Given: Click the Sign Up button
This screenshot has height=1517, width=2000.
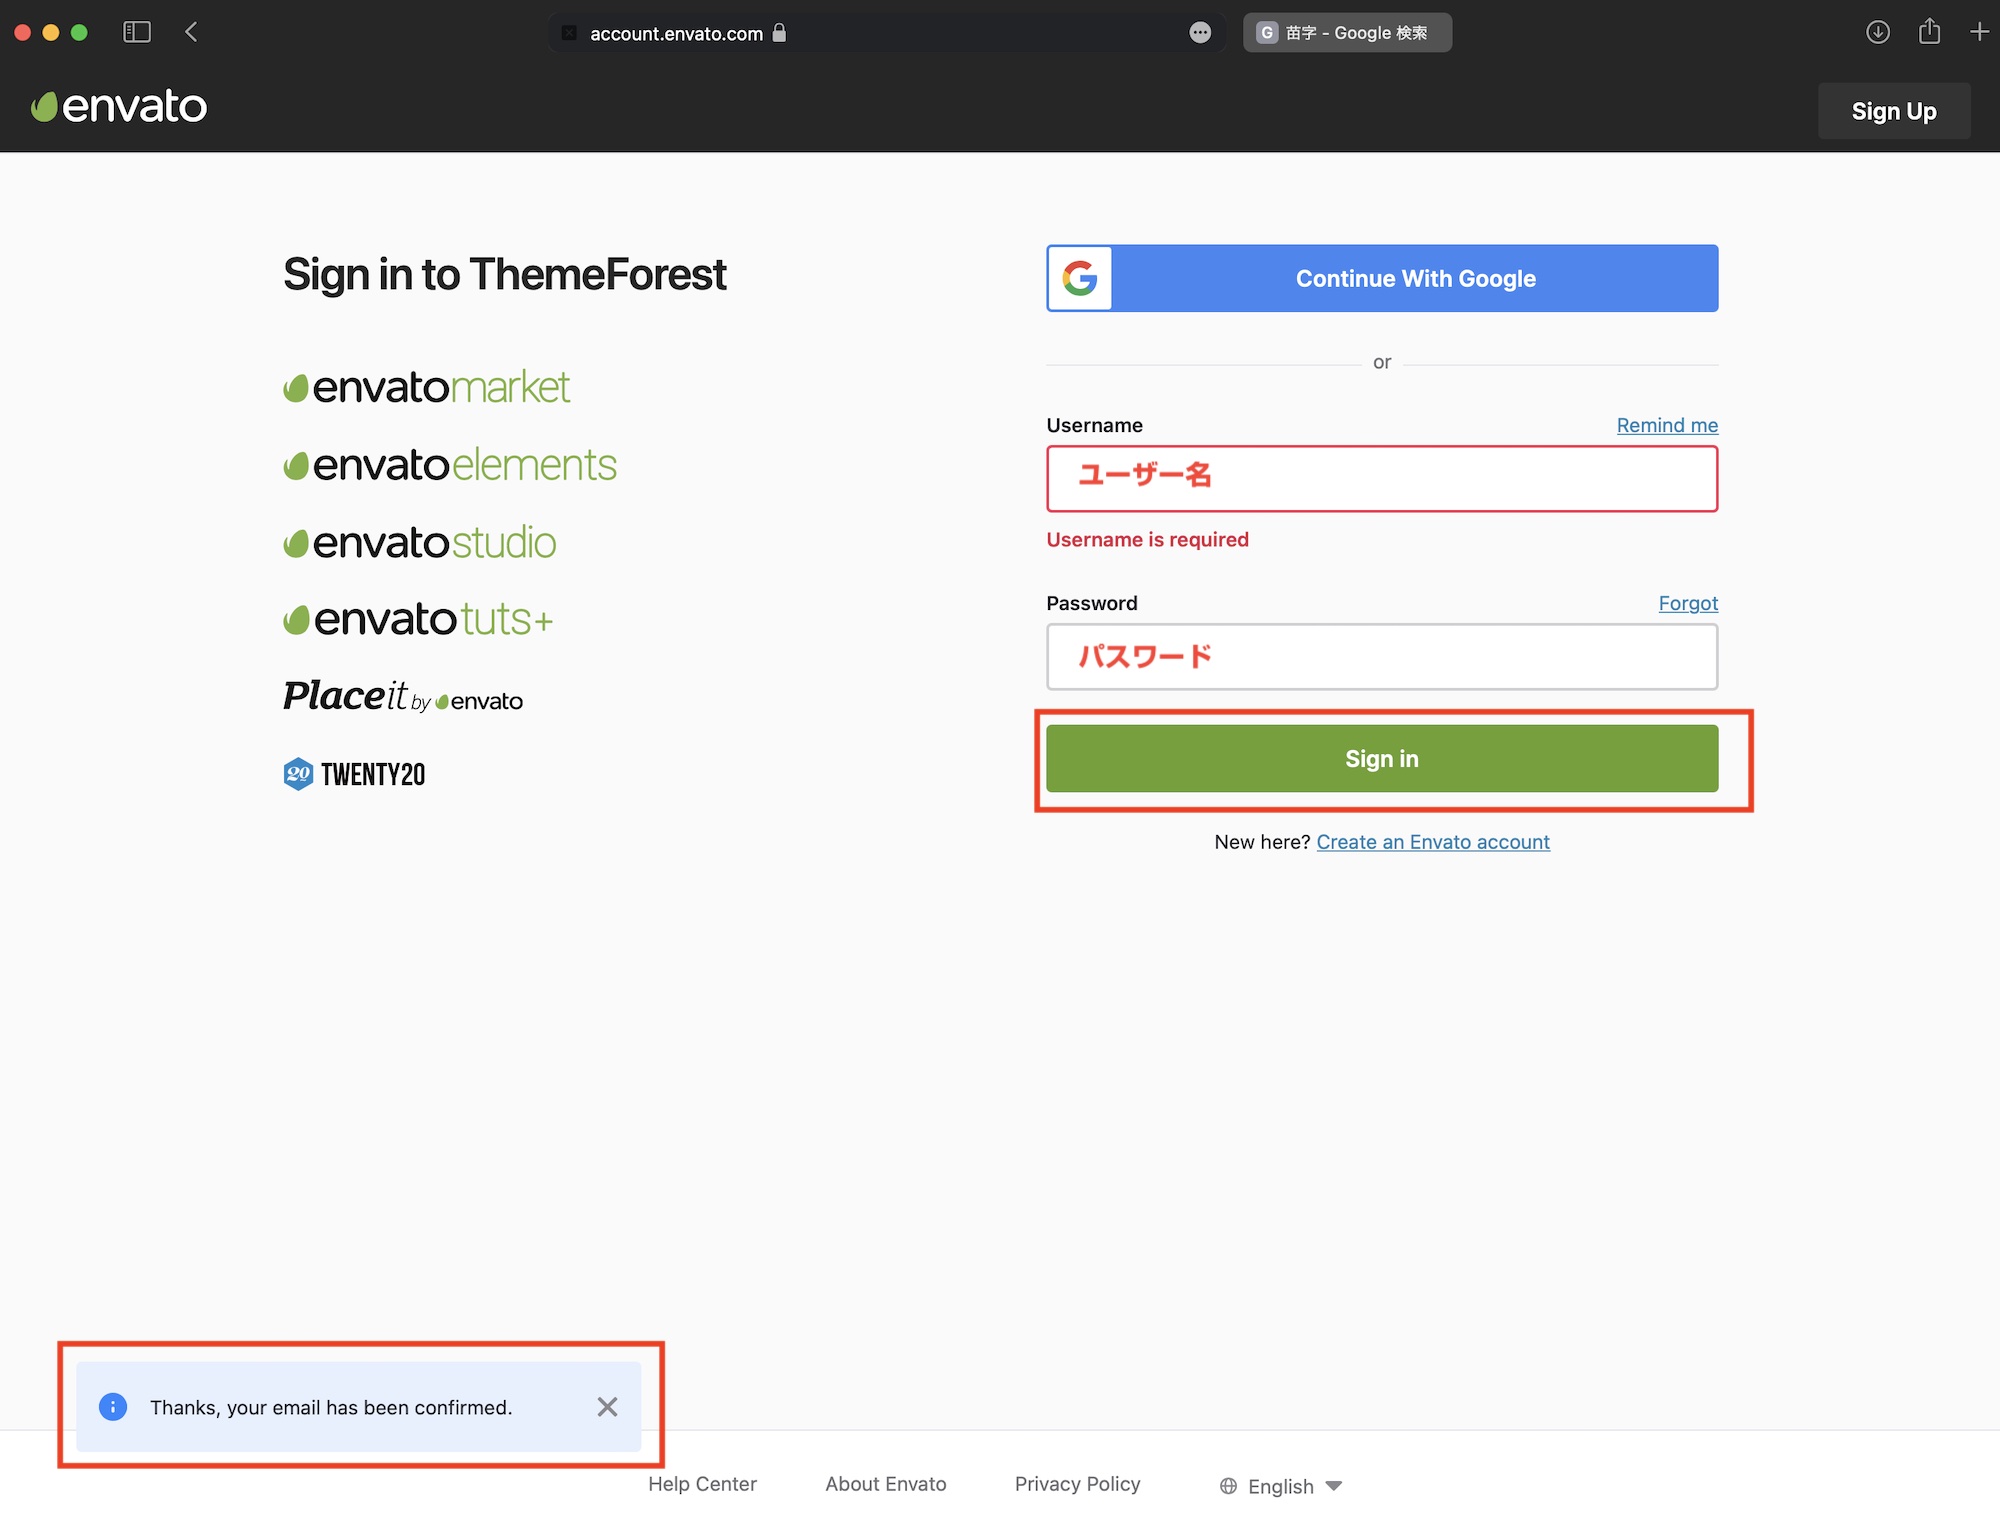Looking at the screenshot, I should coord(1893,111).
